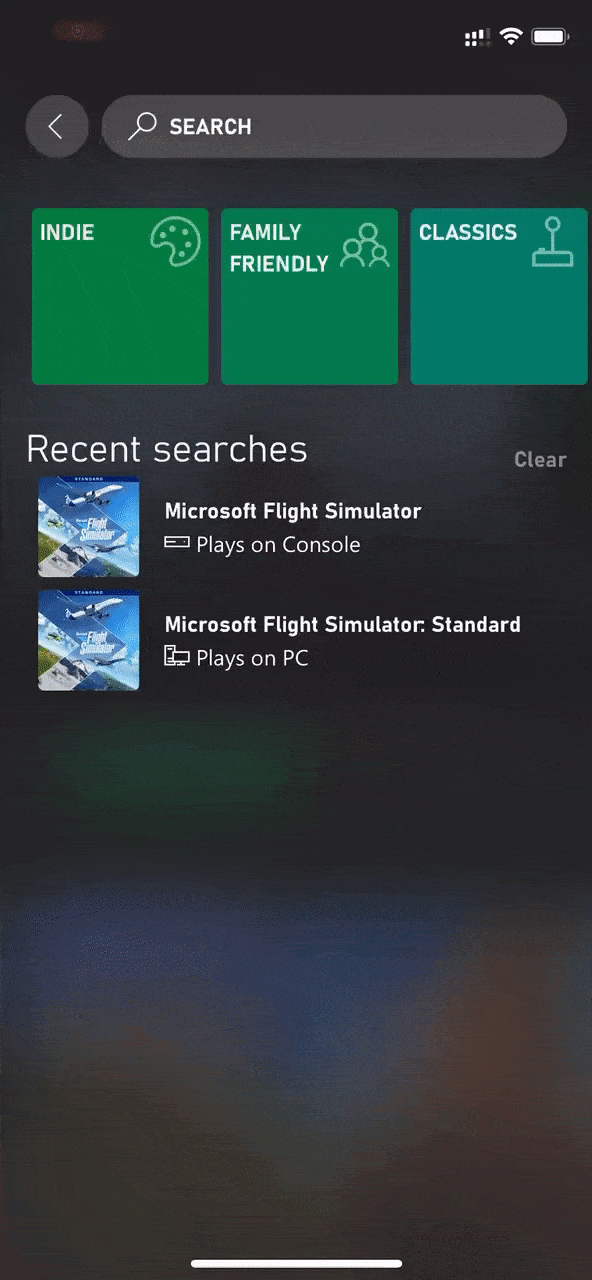Tap the Family Friendly people icon

tap(365, 245)
